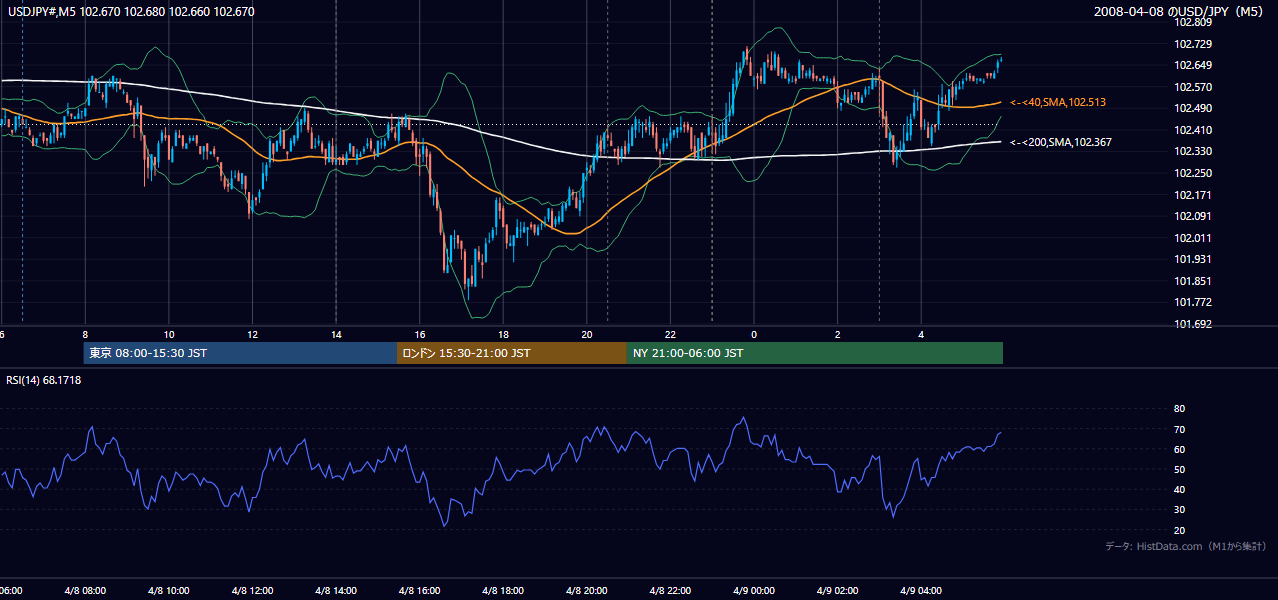Click RSI scale label 60

pyautogui.click(x=1179, y=449)
